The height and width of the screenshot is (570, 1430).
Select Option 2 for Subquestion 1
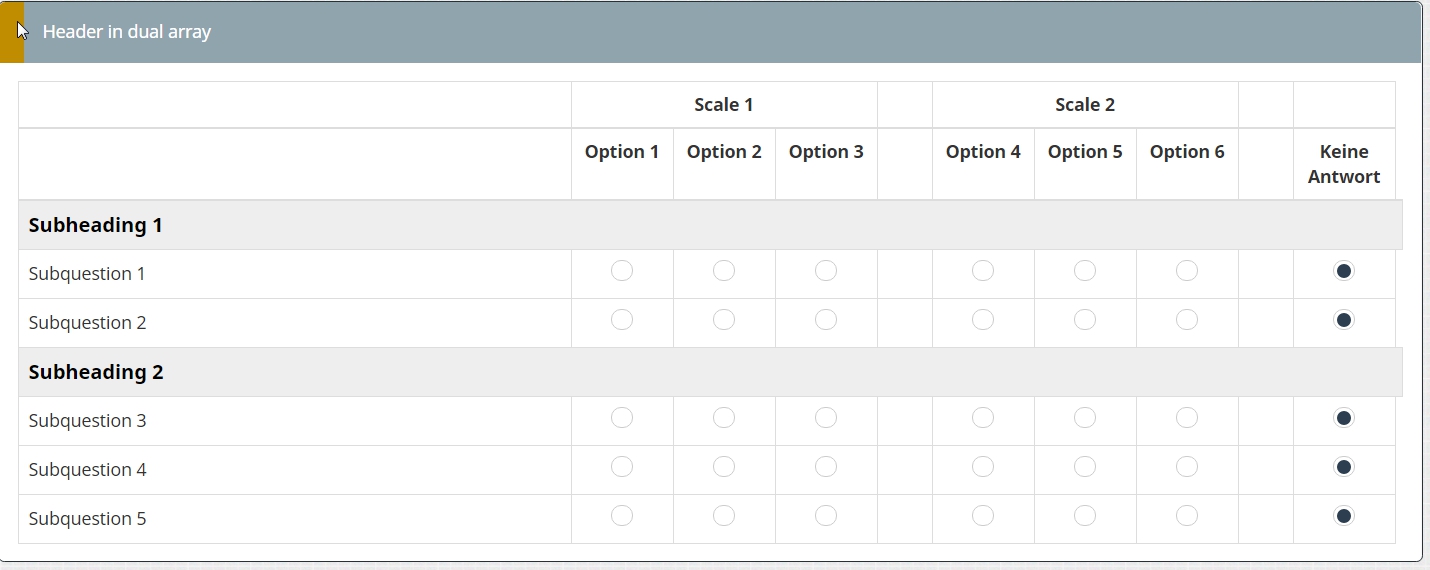pyautogui.click(x=724, y=271)
